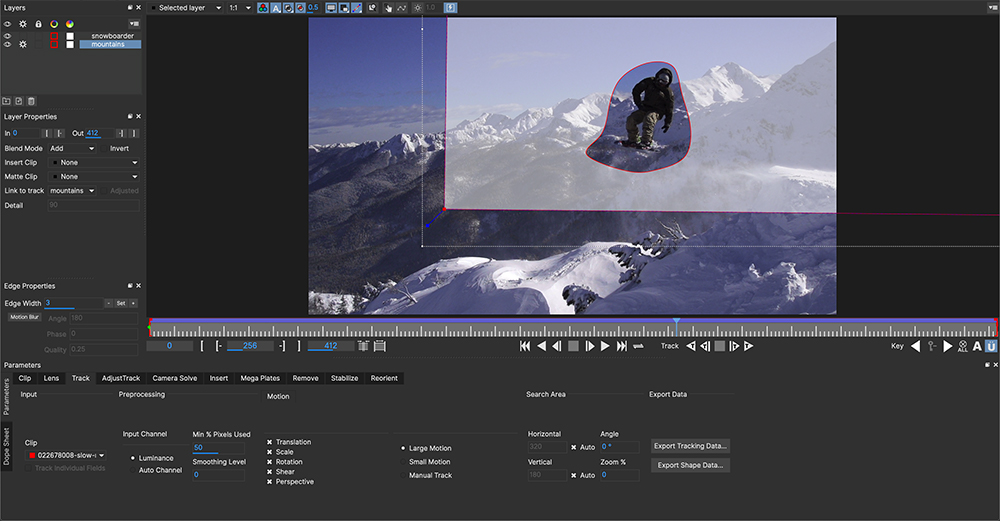Viewport: 1000px width, 521px height.
Task: Open the Selected layer view dropdown
Action: tap(190, 8)
